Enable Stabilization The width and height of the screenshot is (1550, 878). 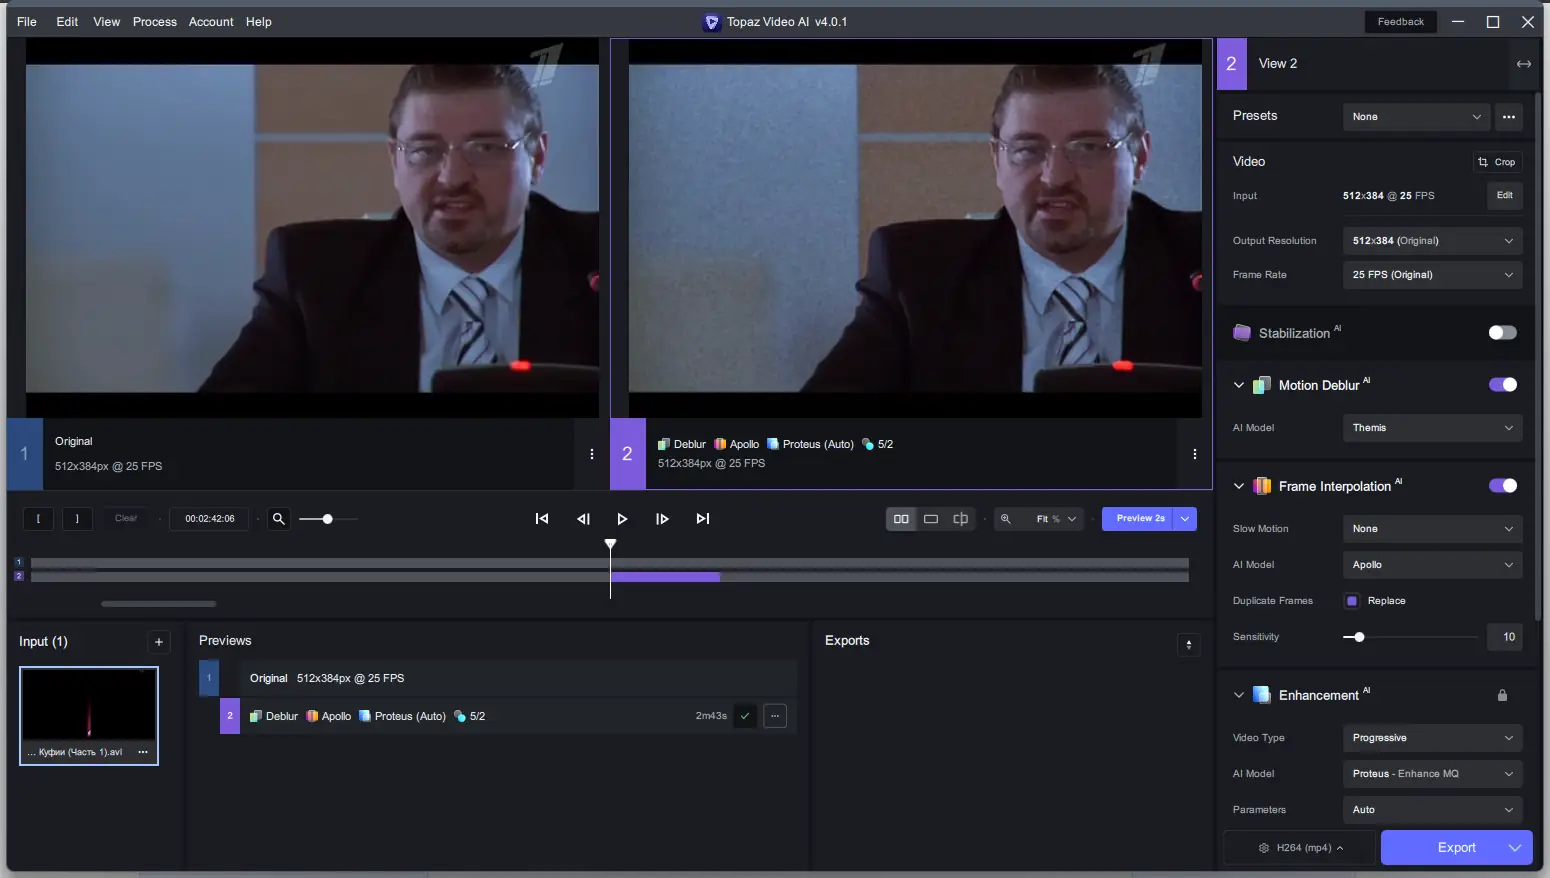(x=1503, y=332)
